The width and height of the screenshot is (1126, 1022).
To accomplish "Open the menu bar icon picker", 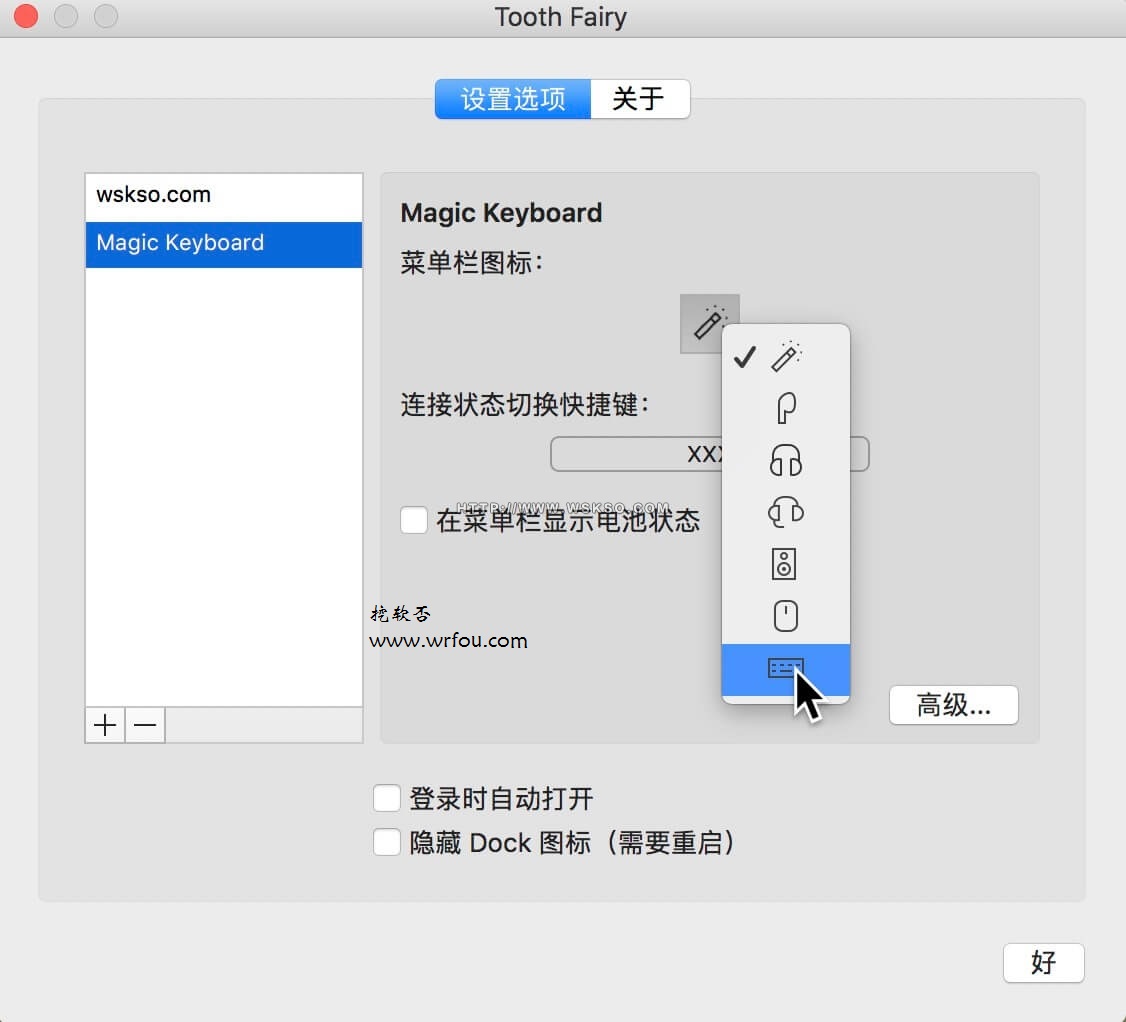I will (709, 323).
